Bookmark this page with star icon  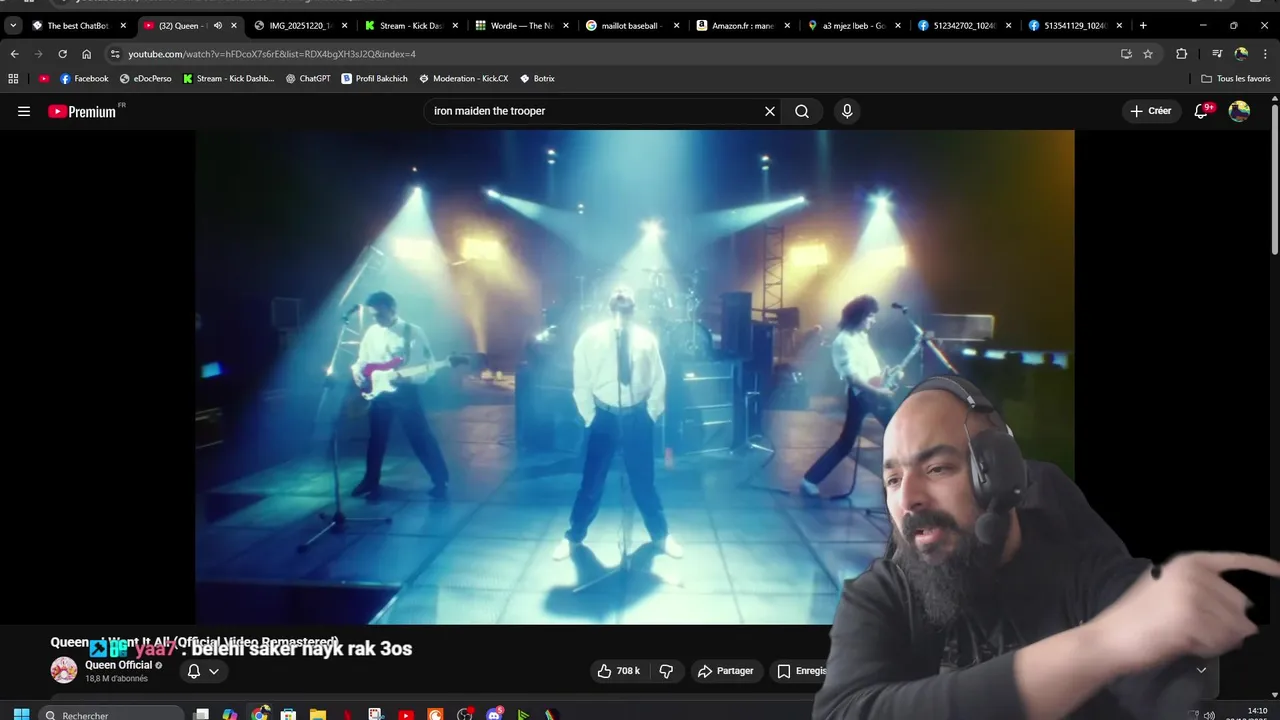pyautogui.click(x=1148, y=54)
